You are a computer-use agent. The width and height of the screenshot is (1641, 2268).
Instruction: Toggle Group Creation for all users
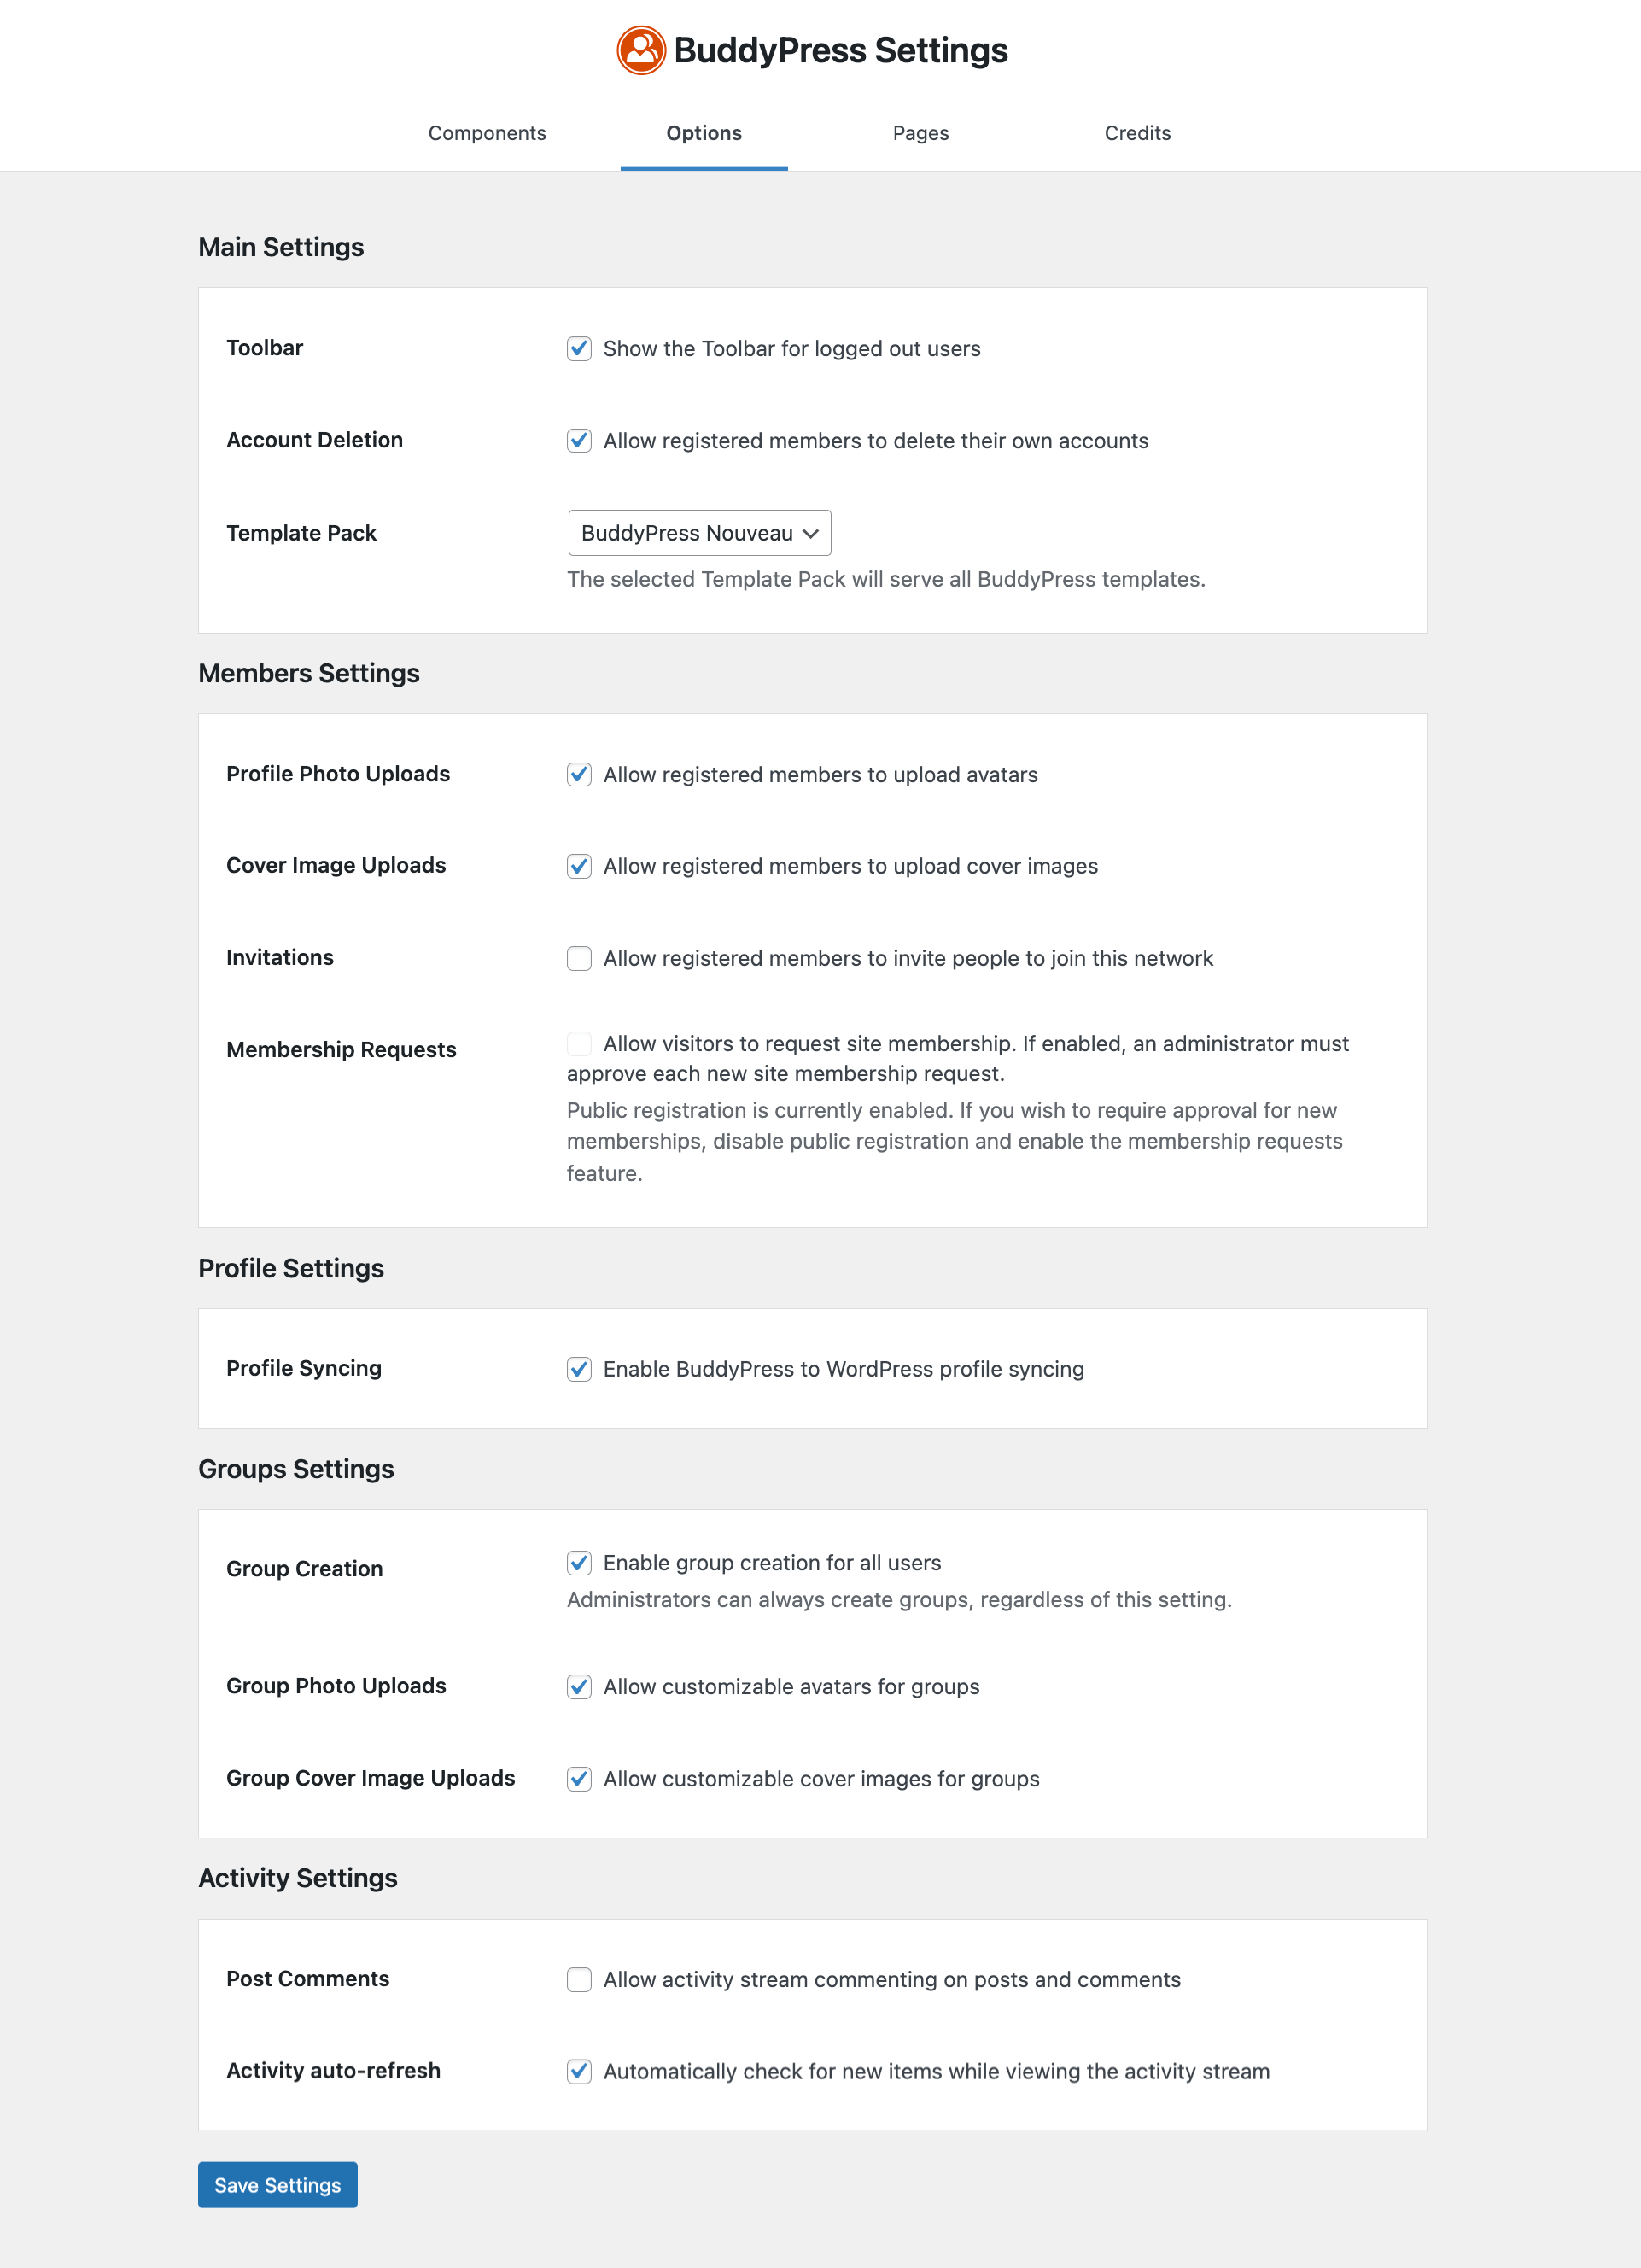pyautogui.click(x=579, y=1562)
